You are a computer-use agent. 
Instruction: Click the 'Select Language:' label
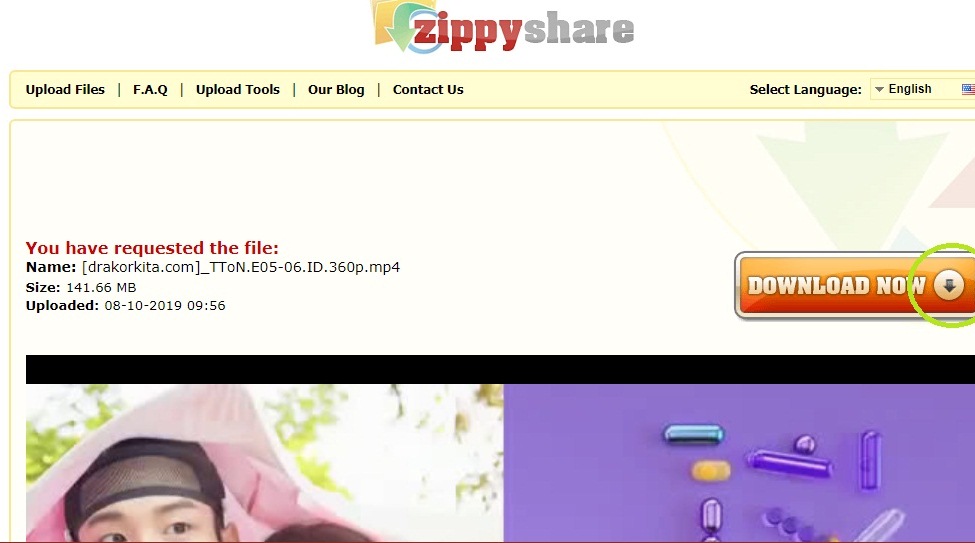click(x=805, y=90)
